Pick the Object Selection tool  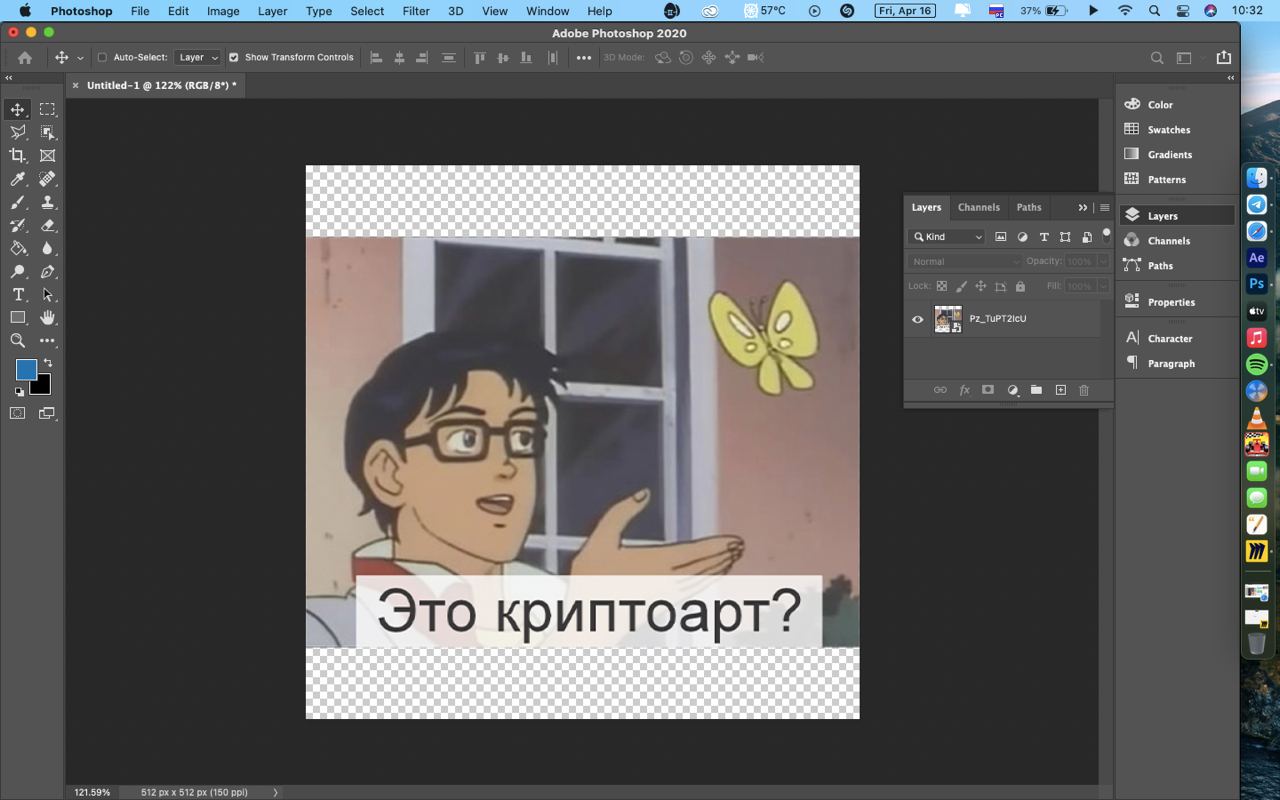pyautogui.click(x=47, y=132)
